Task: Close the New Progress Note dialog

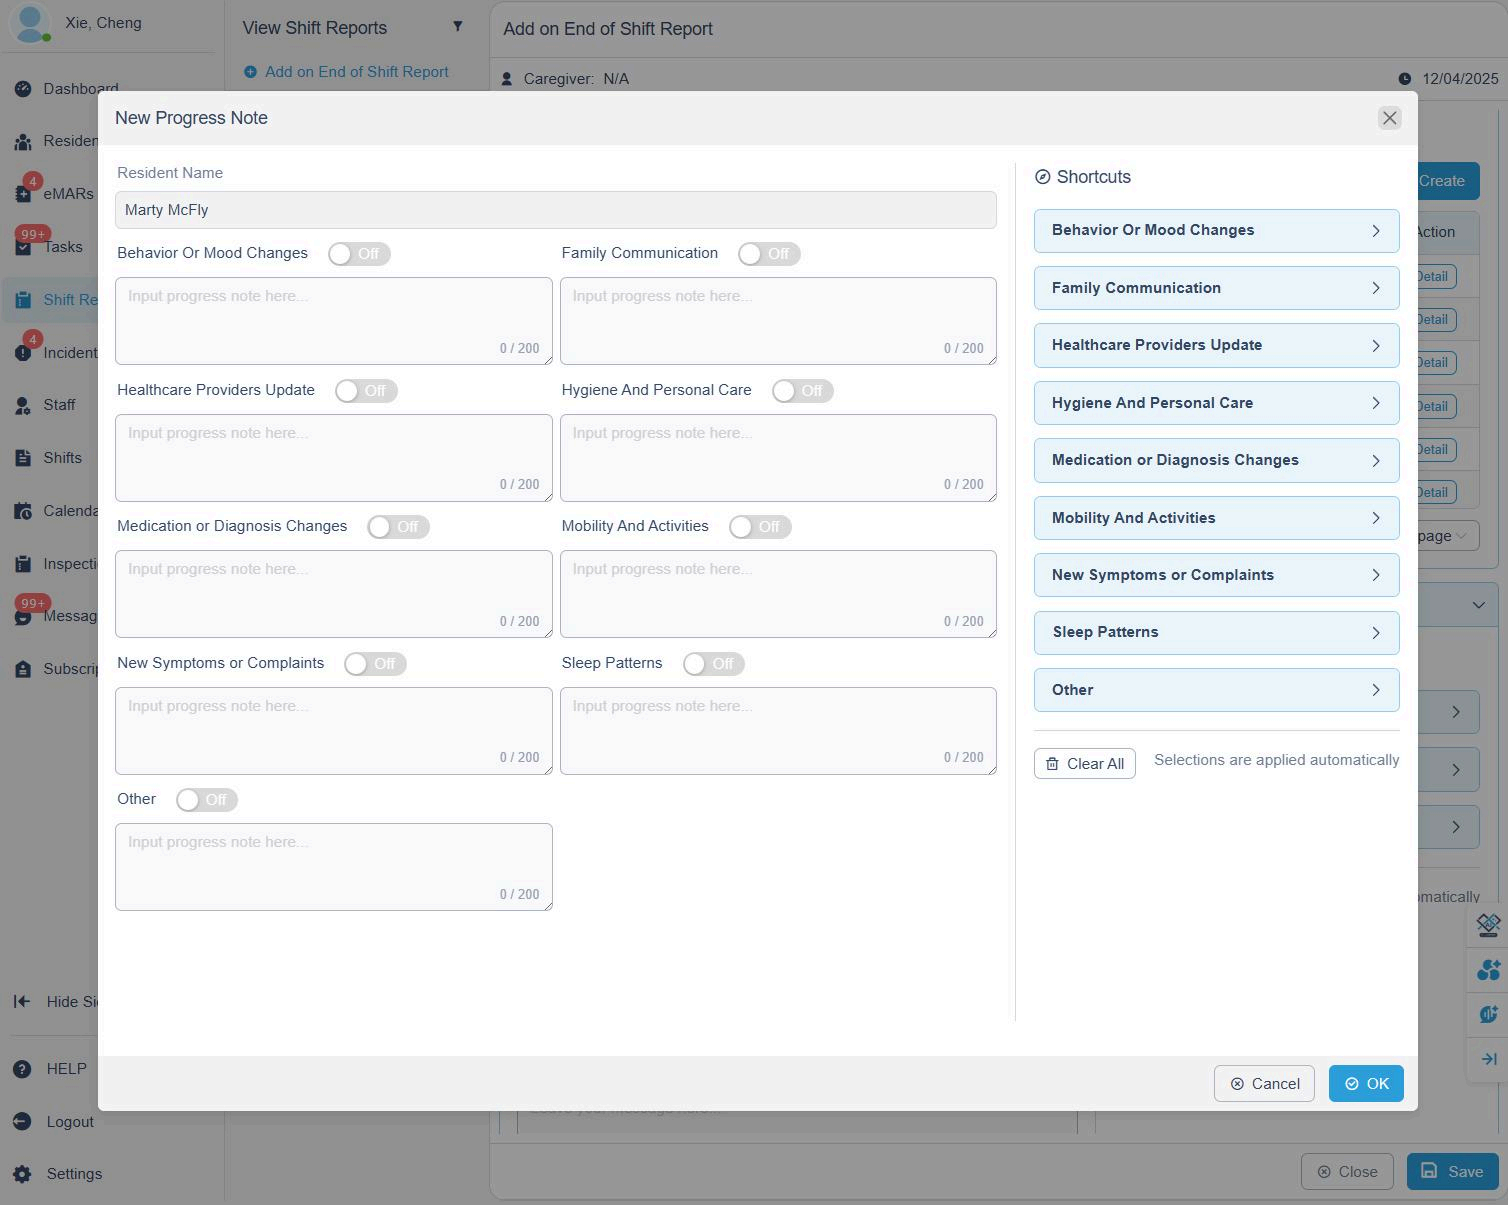Action: pos(1389,118)
